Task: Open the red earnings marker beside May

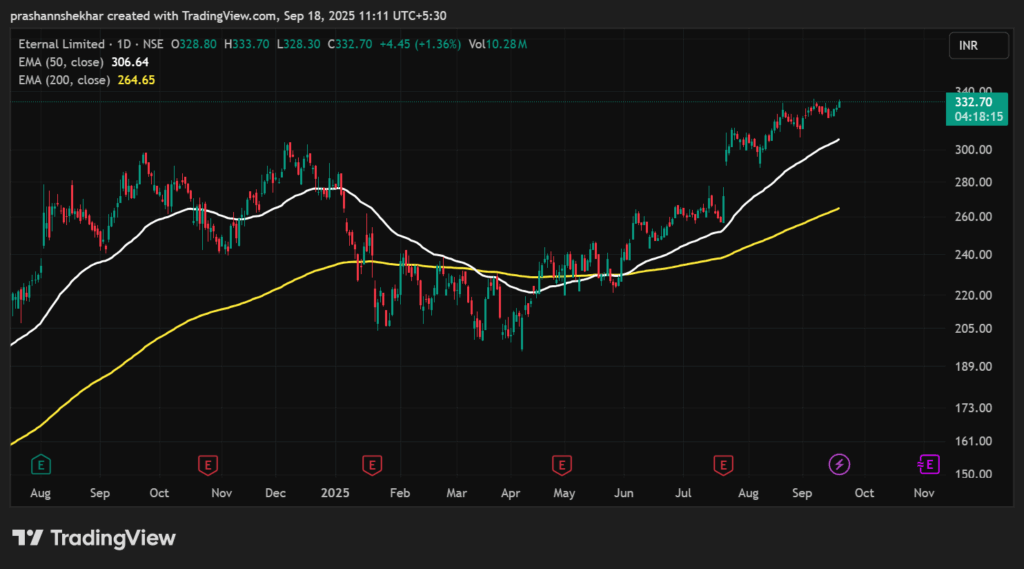Action: 561,464
